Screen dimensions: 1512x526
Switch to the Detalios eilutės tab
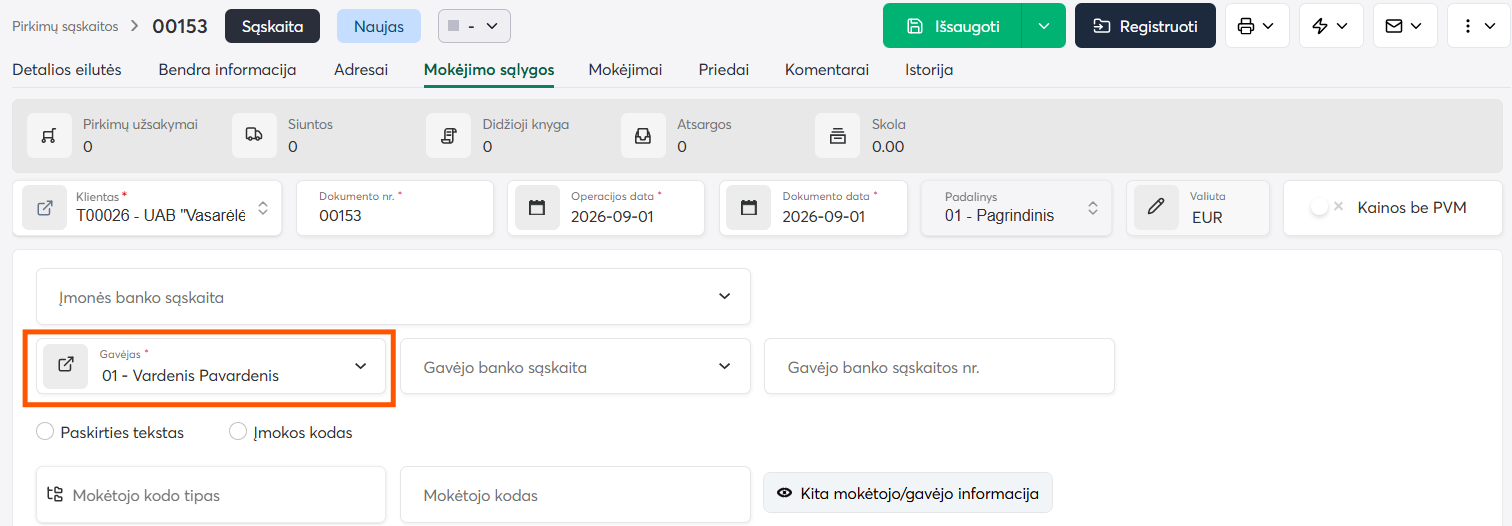[67, 70]
